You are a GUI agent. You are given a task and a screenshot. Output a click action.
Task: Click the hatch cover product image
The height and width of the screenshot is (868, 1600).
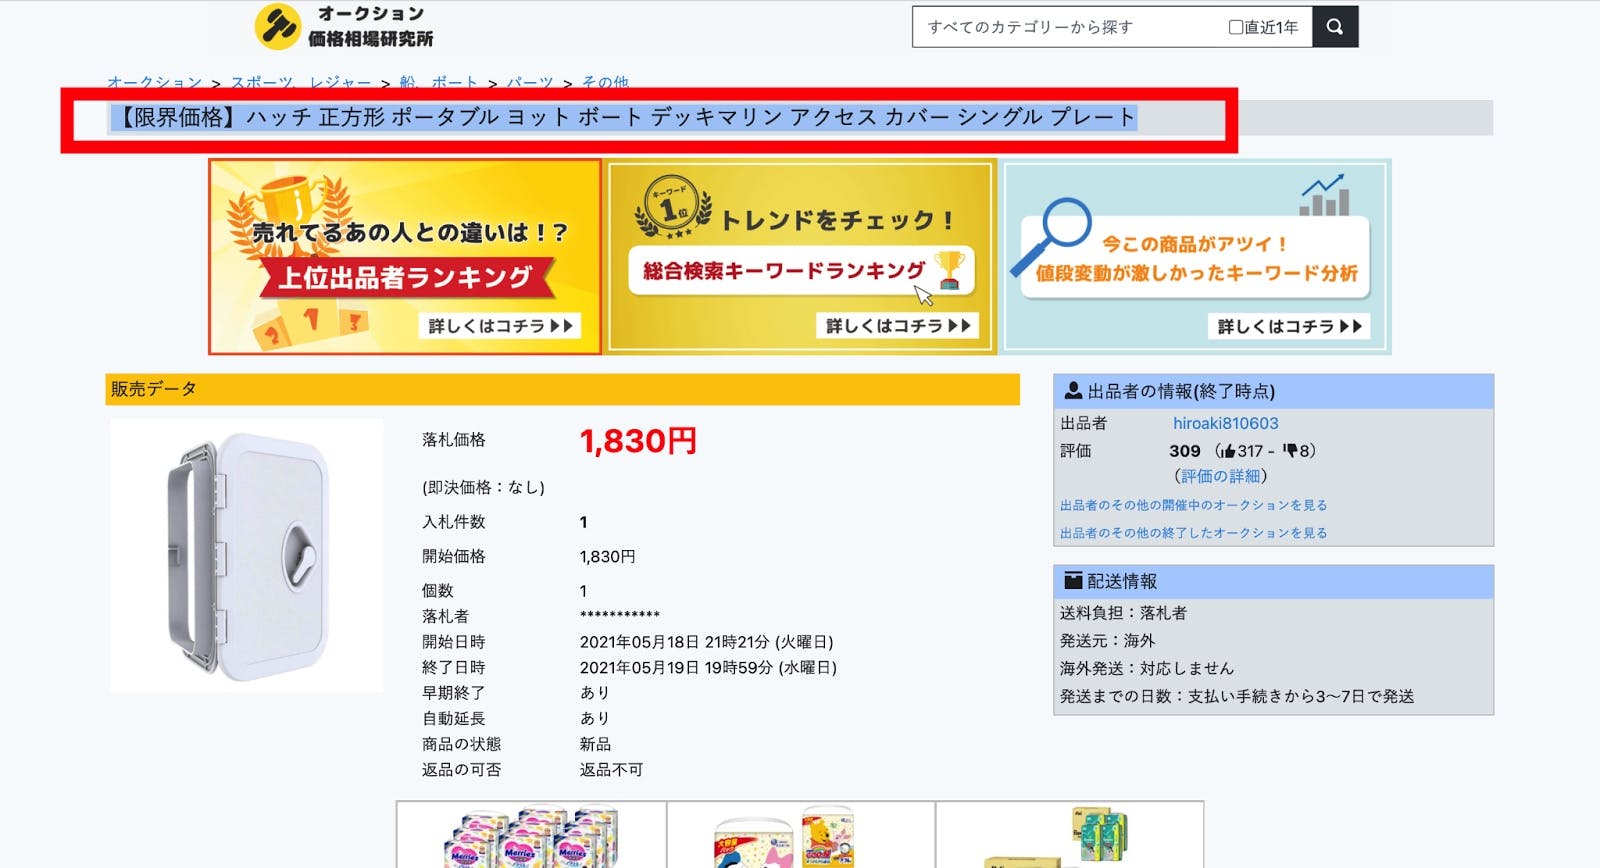tap(246, 556)
